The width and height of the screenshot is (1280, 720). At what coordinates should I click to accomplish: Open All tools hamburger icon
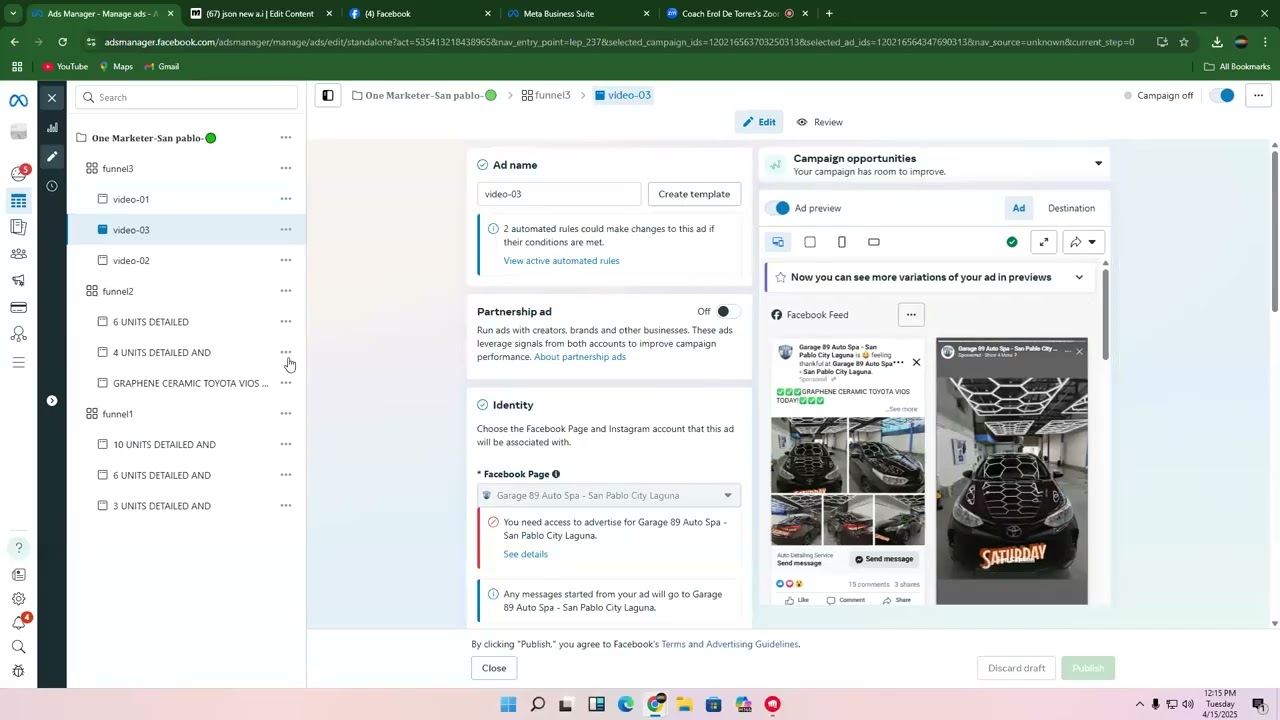pyautogui.click(x=18, y=362)
